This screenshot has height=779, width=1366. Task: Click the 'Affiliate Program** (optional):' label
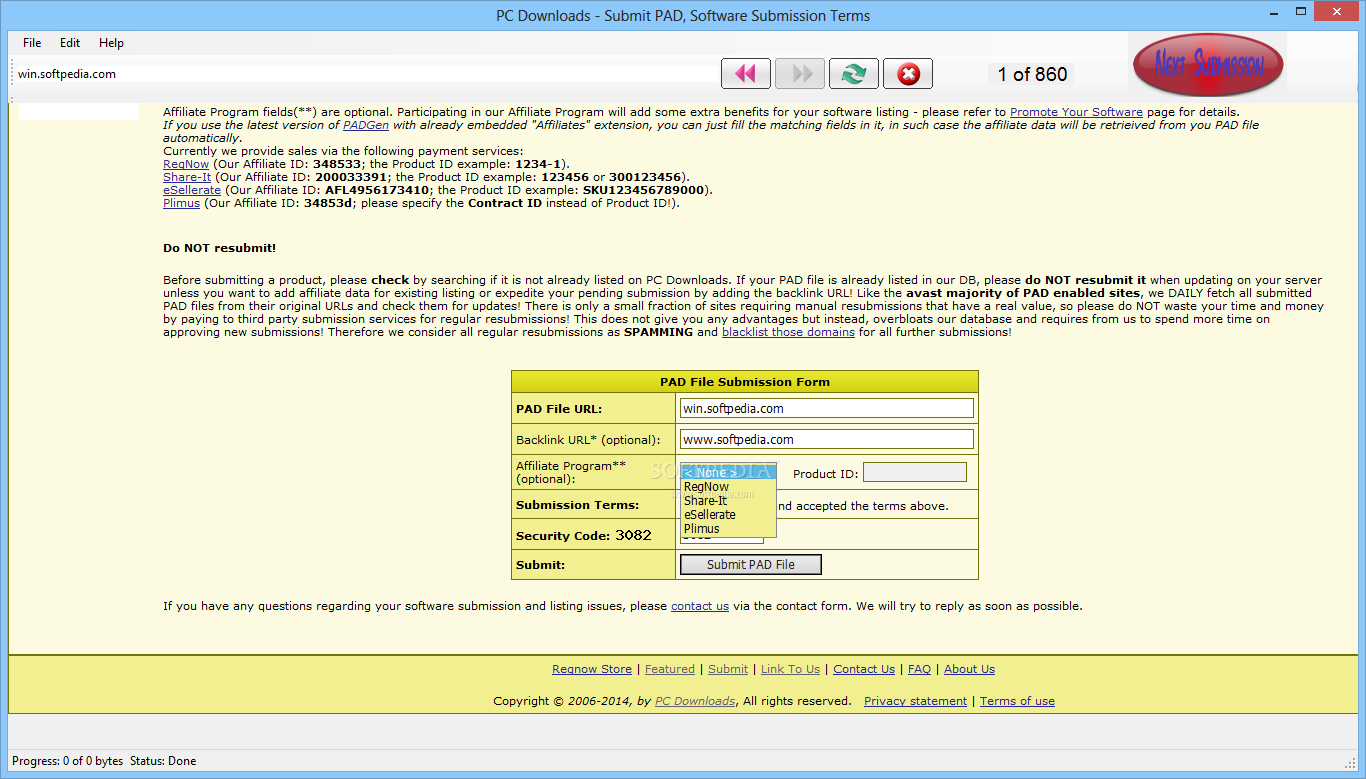pos(571,472)
